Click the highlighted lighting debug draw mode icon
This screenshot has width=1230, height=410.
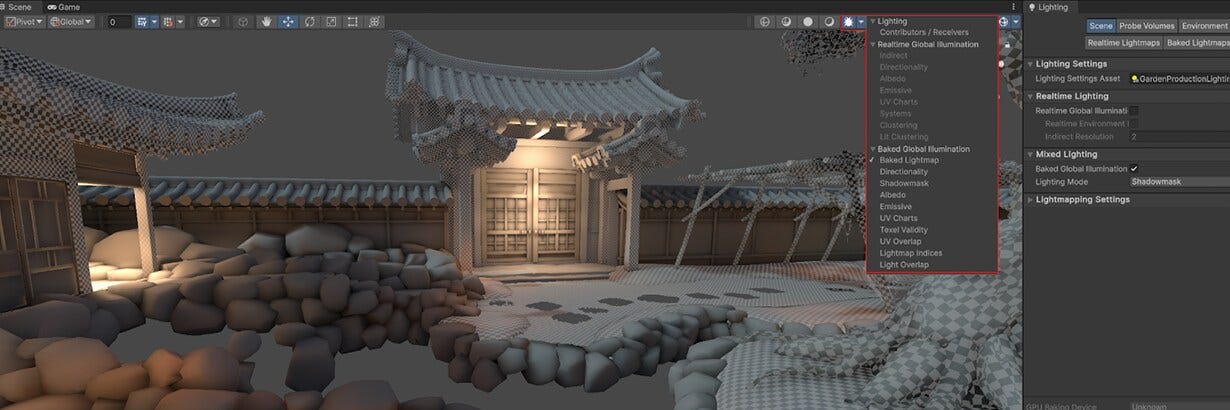click(849, 21)
